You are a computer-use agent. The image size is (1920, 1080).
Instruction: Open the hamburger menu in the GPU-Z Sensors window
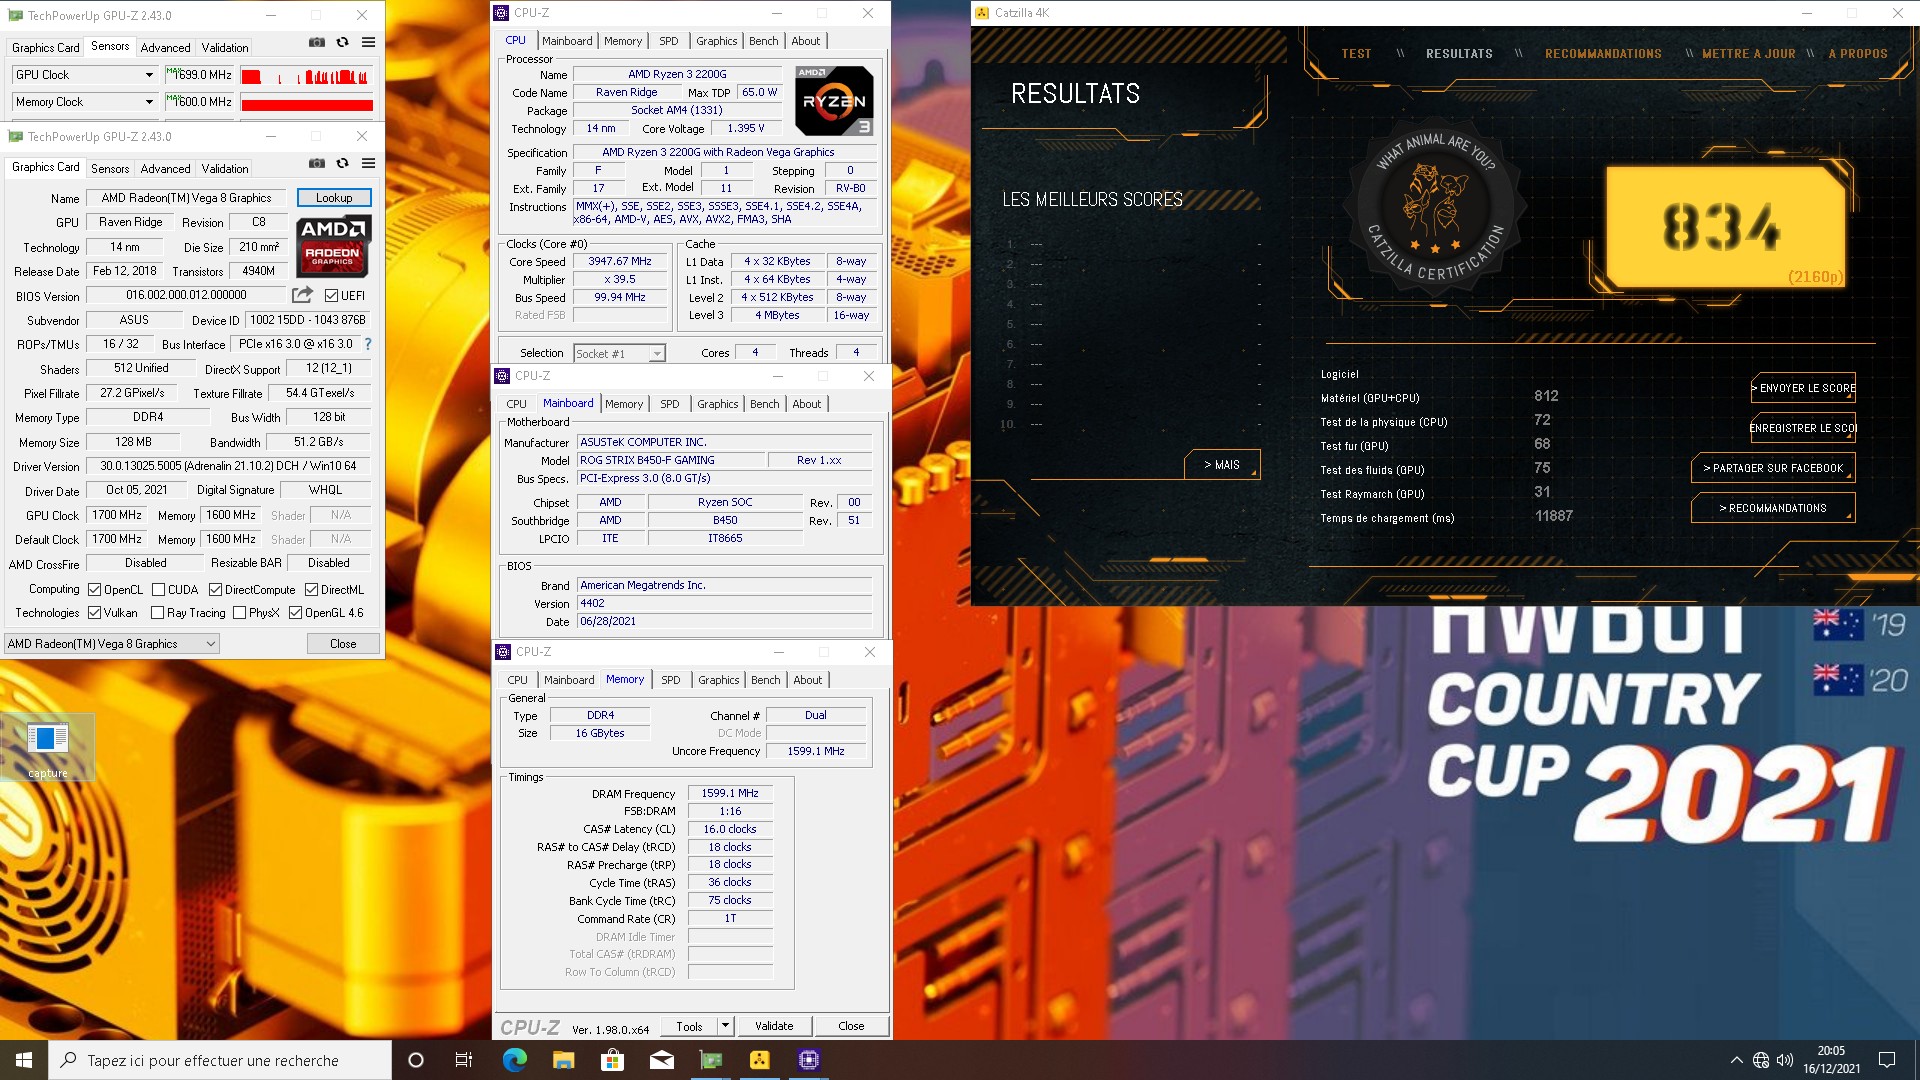(x=368, y=42)
